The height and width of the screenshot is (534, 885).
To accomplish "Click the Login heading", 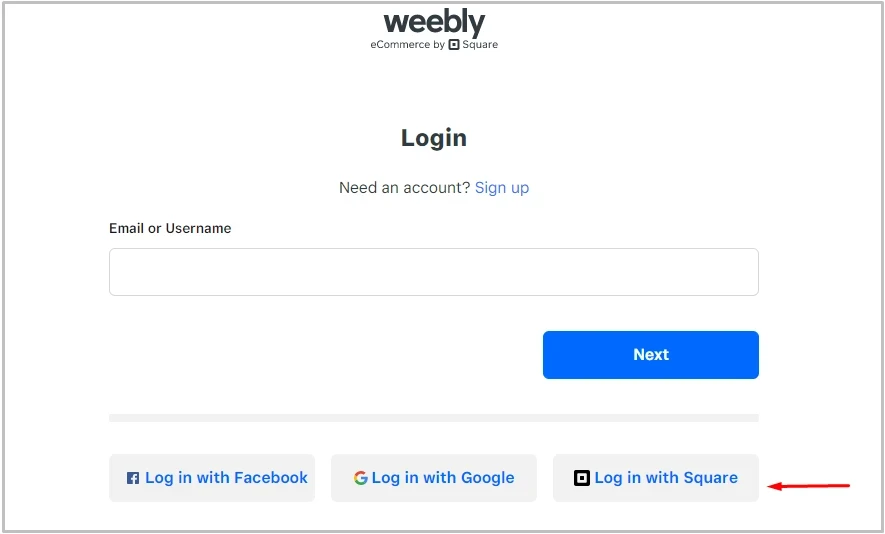I will 434,138.
